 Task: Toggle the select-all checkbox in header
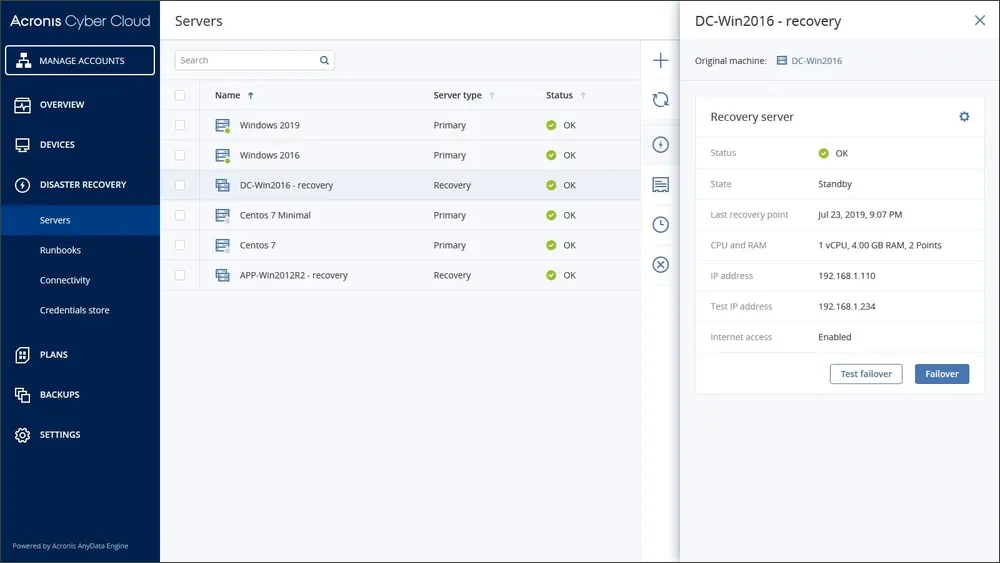[x=180, y=96]
